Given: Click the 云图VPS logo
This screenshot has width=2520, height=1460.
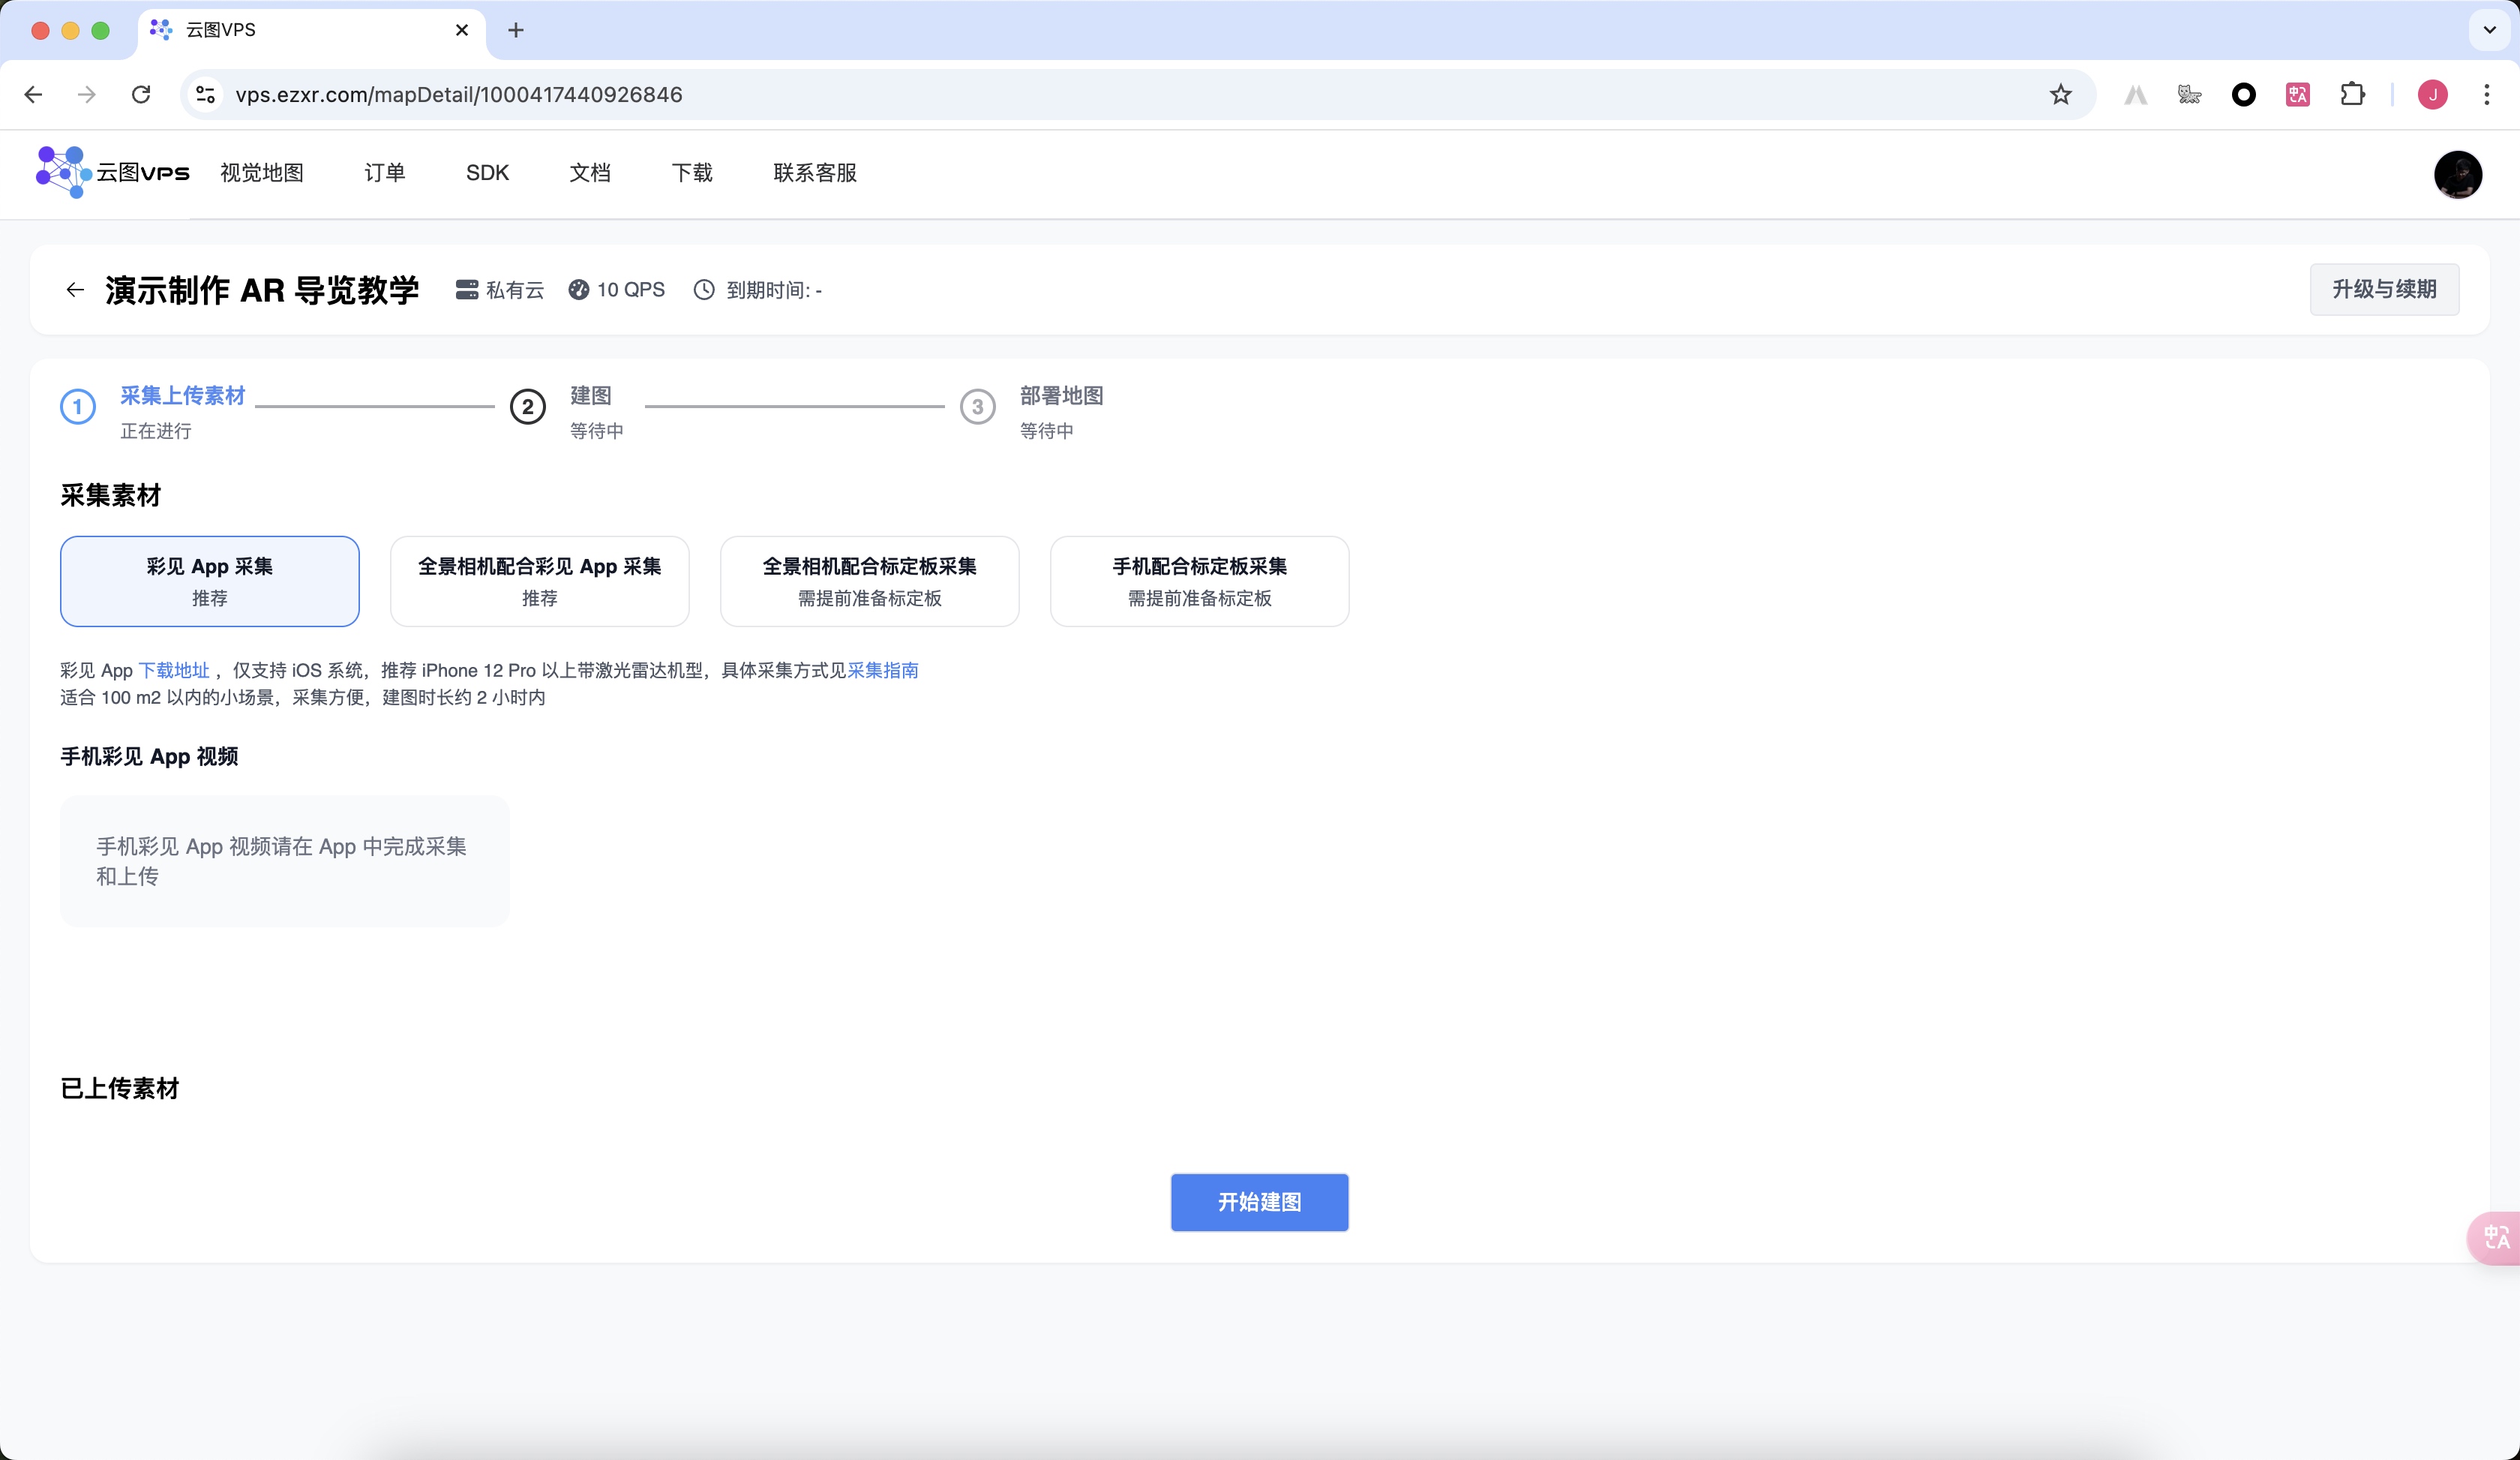Looking at the screenshot, I should (112, 172).
